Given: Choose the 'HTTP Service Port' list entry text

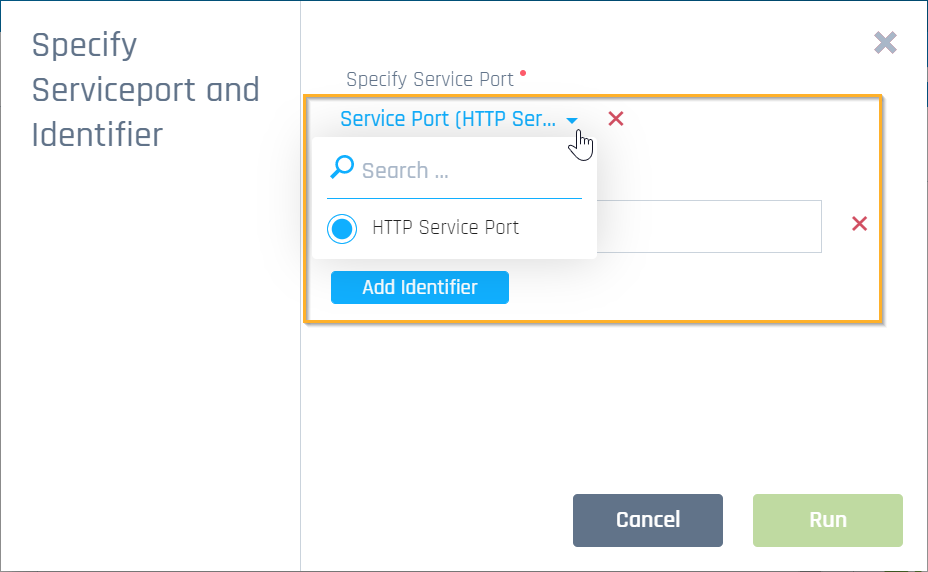Looking at the screenshot, I should tap(445, 227).
